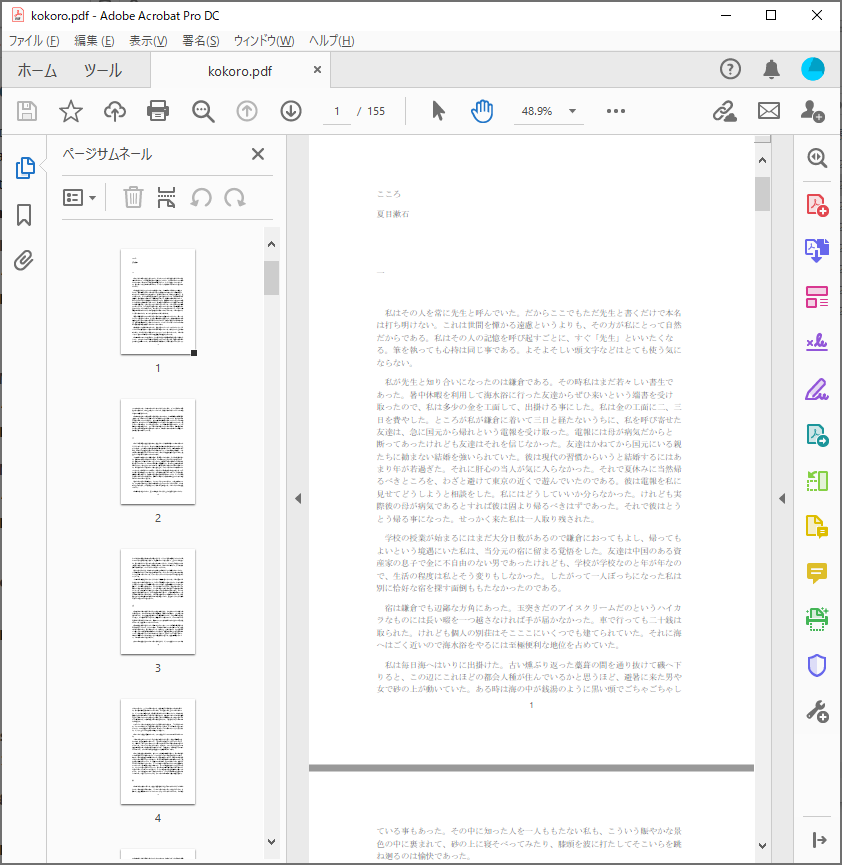View notifications bell
This screenshot has width=842, height=865.
(771, 70)
